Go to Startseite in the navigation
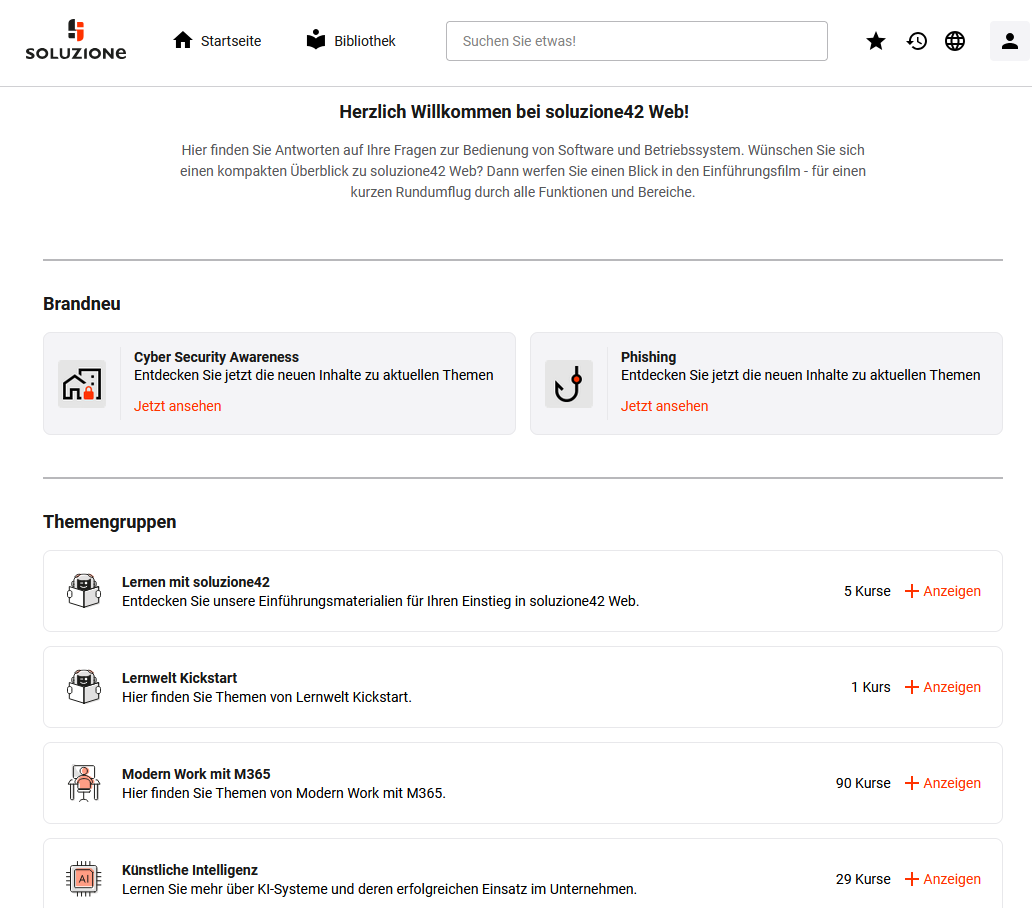This screenshot has width=1032, height=908. 217,41
